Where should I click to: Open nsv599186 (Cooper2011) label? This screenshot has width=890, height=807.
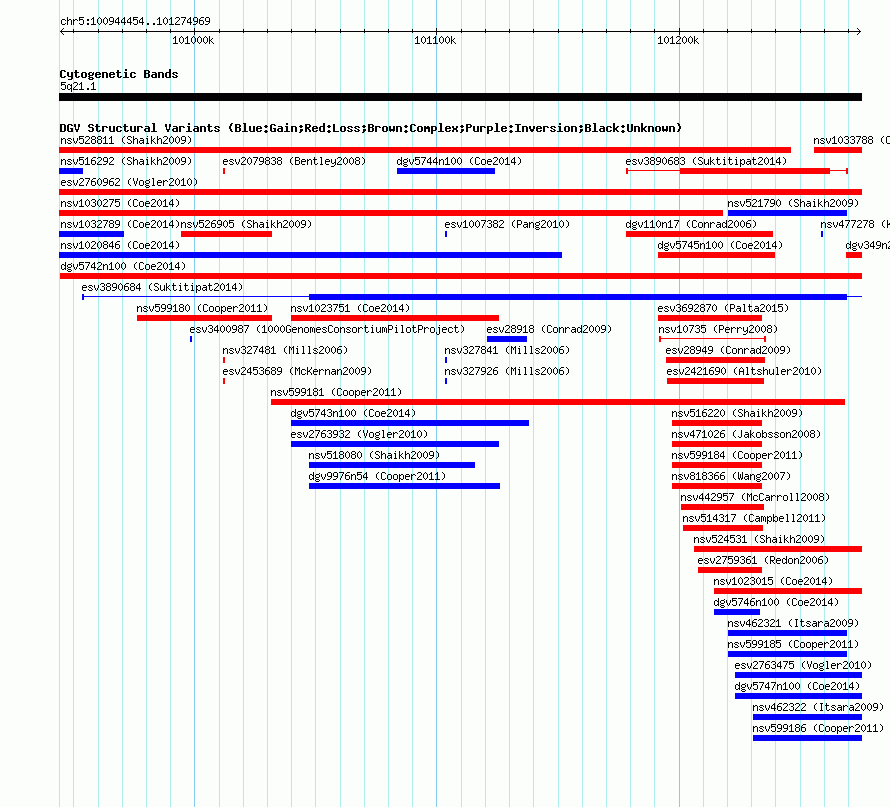(x=818, y=728)
